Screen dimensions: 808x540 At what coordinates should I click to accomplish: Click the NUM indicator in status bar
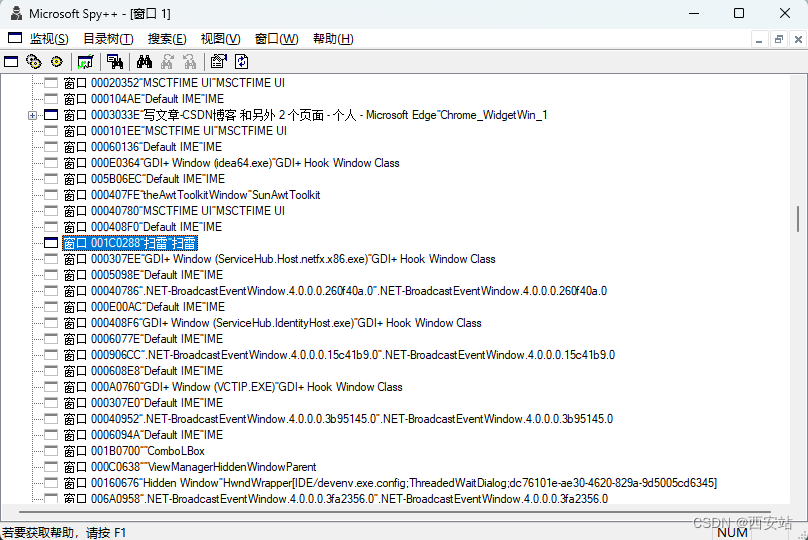[732, 532]
